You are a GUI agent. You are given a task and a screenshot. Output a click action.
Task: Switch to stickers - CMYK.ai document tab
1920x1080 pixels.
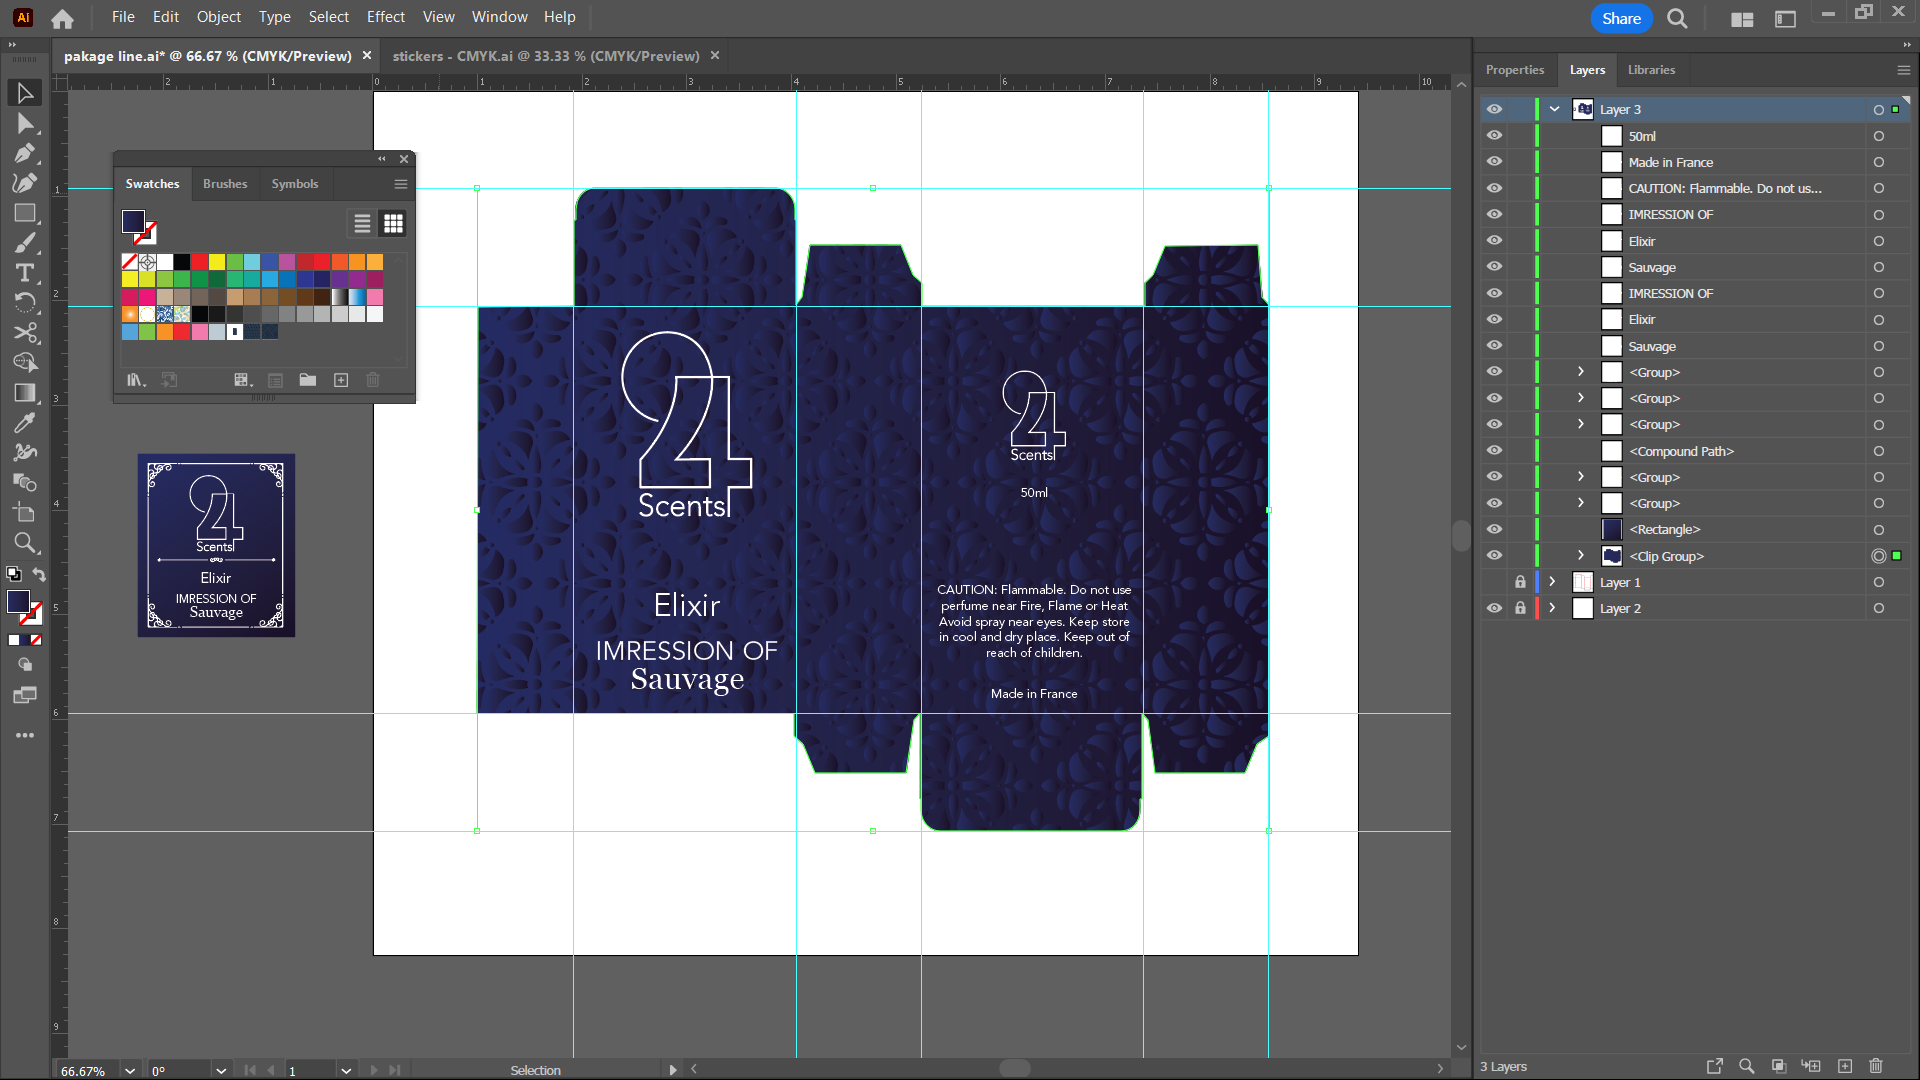pyautogui.click(x=546, y=56)
